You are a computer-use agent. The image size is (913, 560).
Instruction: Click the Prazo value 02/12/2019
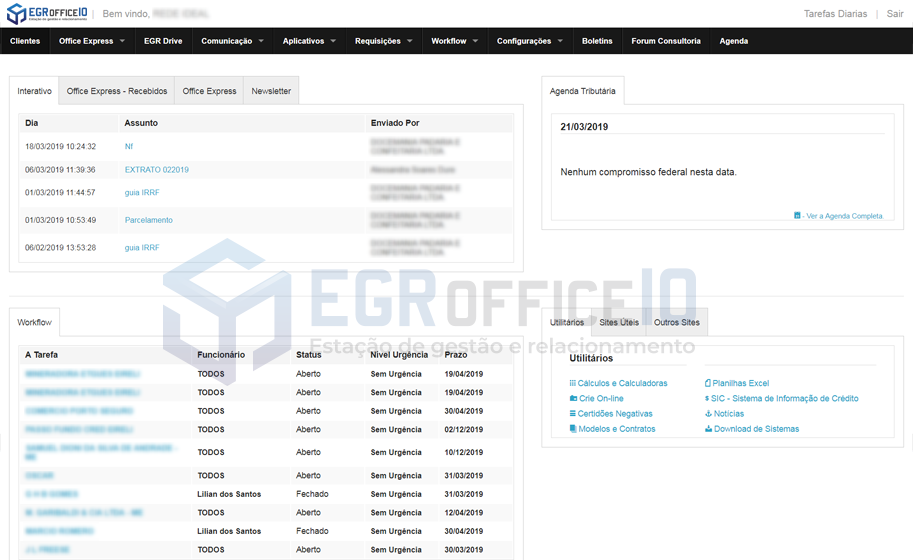(x=463, y=430)
